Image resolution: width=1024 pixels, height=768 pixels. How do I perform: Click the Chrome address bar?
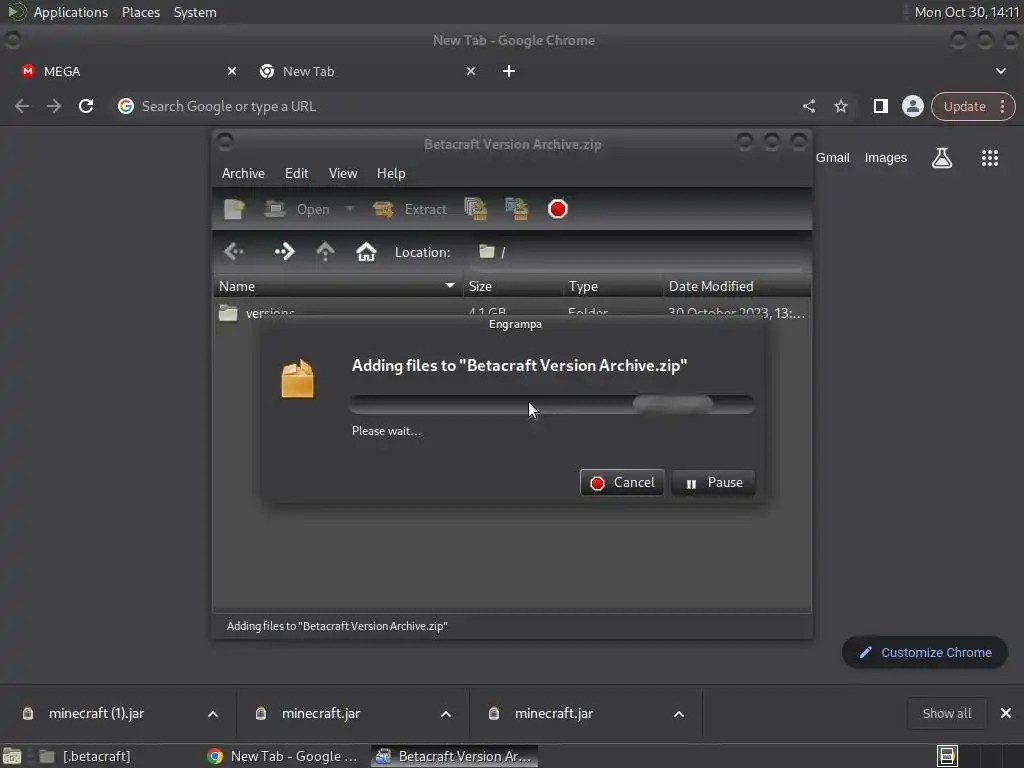(457, 106)
